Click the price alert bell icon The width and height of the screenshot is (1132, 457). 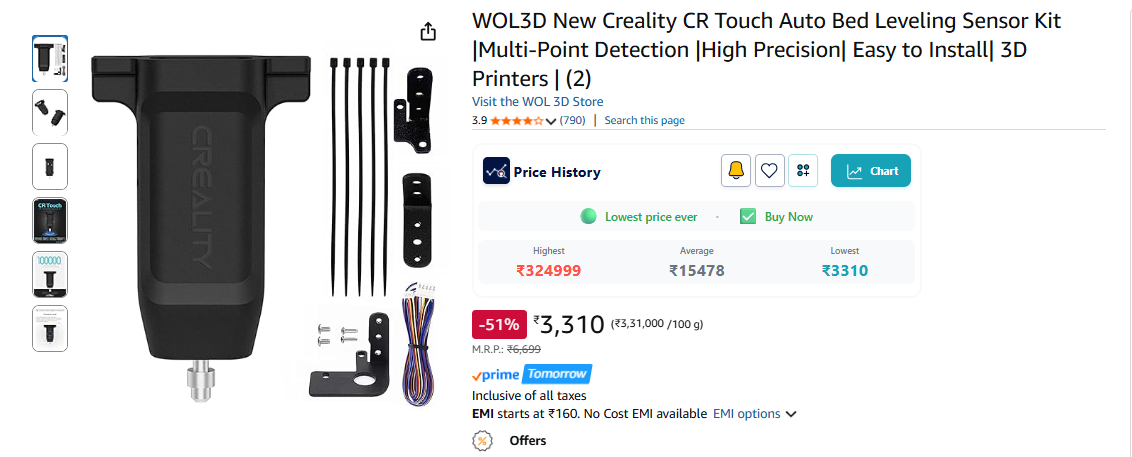pyautogui.click(x=736, y=171)
